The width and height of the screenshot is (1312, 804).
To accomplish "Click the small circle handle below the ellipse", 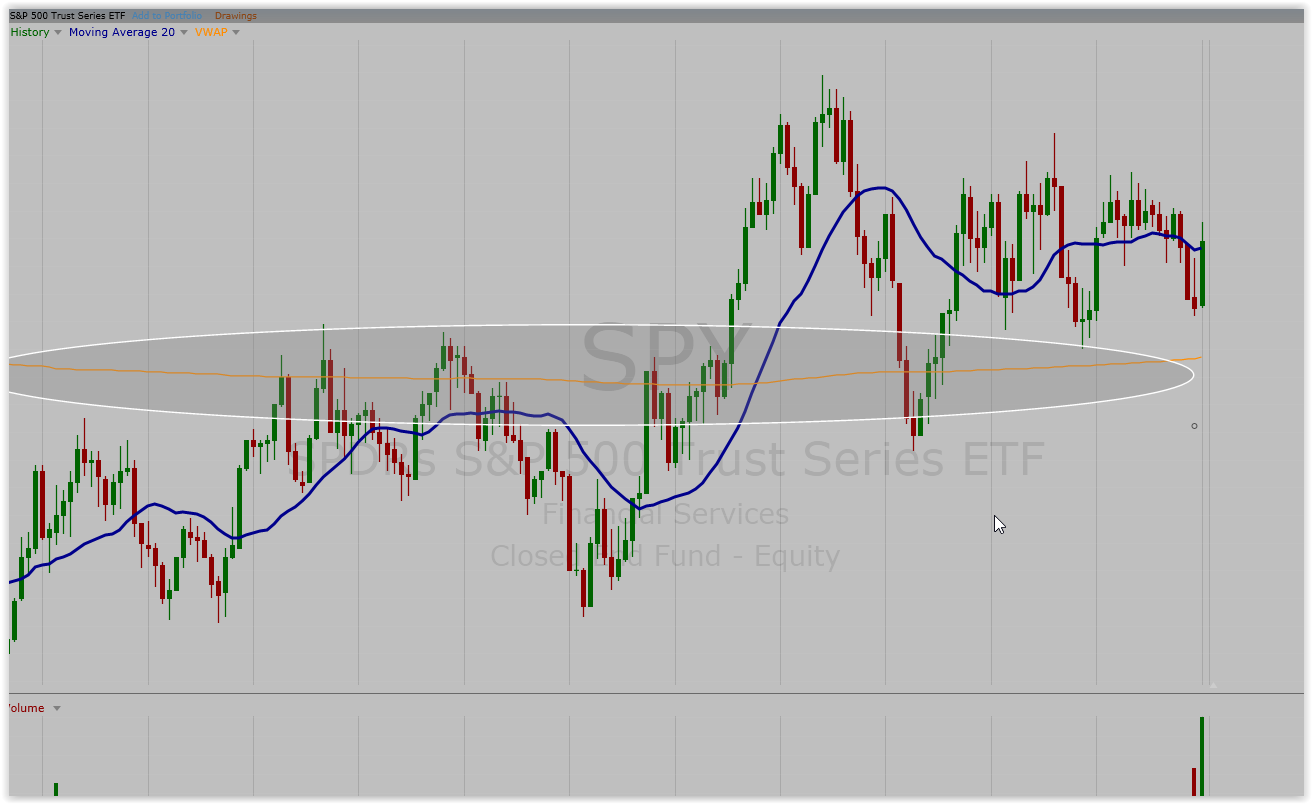I will pos(1194,426).
